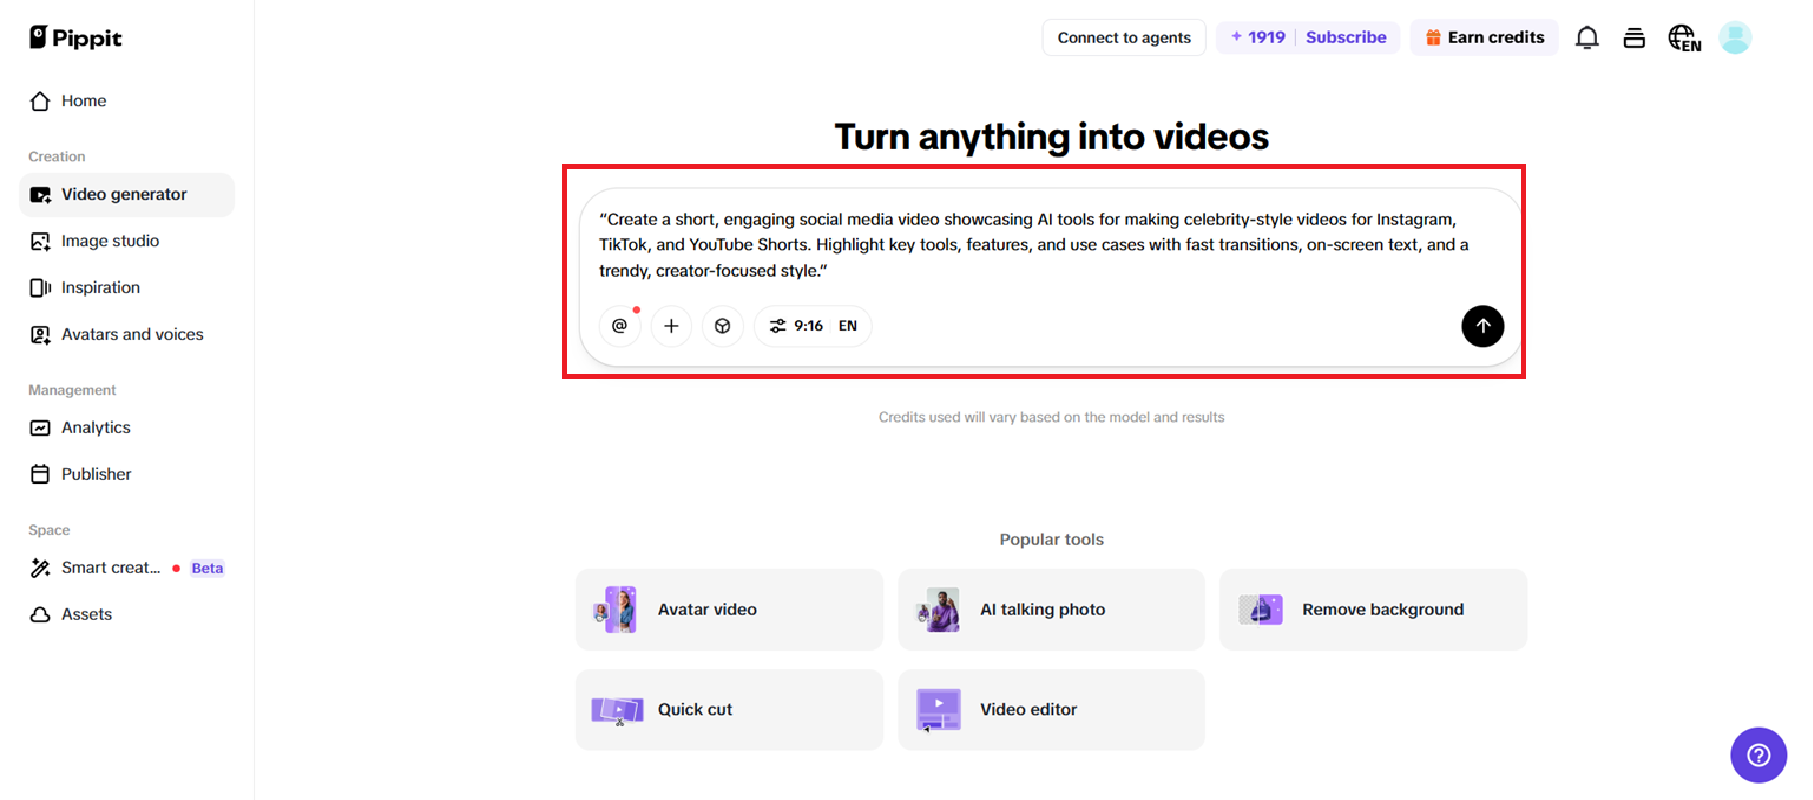Open Remove background tool
This screenshot has height=800, width=1813.
click(x=1373, y=610)
